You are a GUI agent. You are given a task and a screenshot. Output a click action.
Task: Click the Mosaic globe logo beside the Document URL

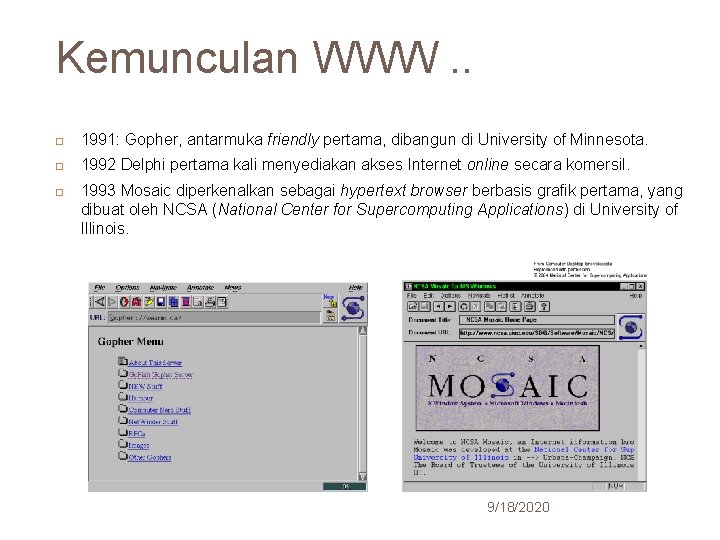click(x=630, y=327)
